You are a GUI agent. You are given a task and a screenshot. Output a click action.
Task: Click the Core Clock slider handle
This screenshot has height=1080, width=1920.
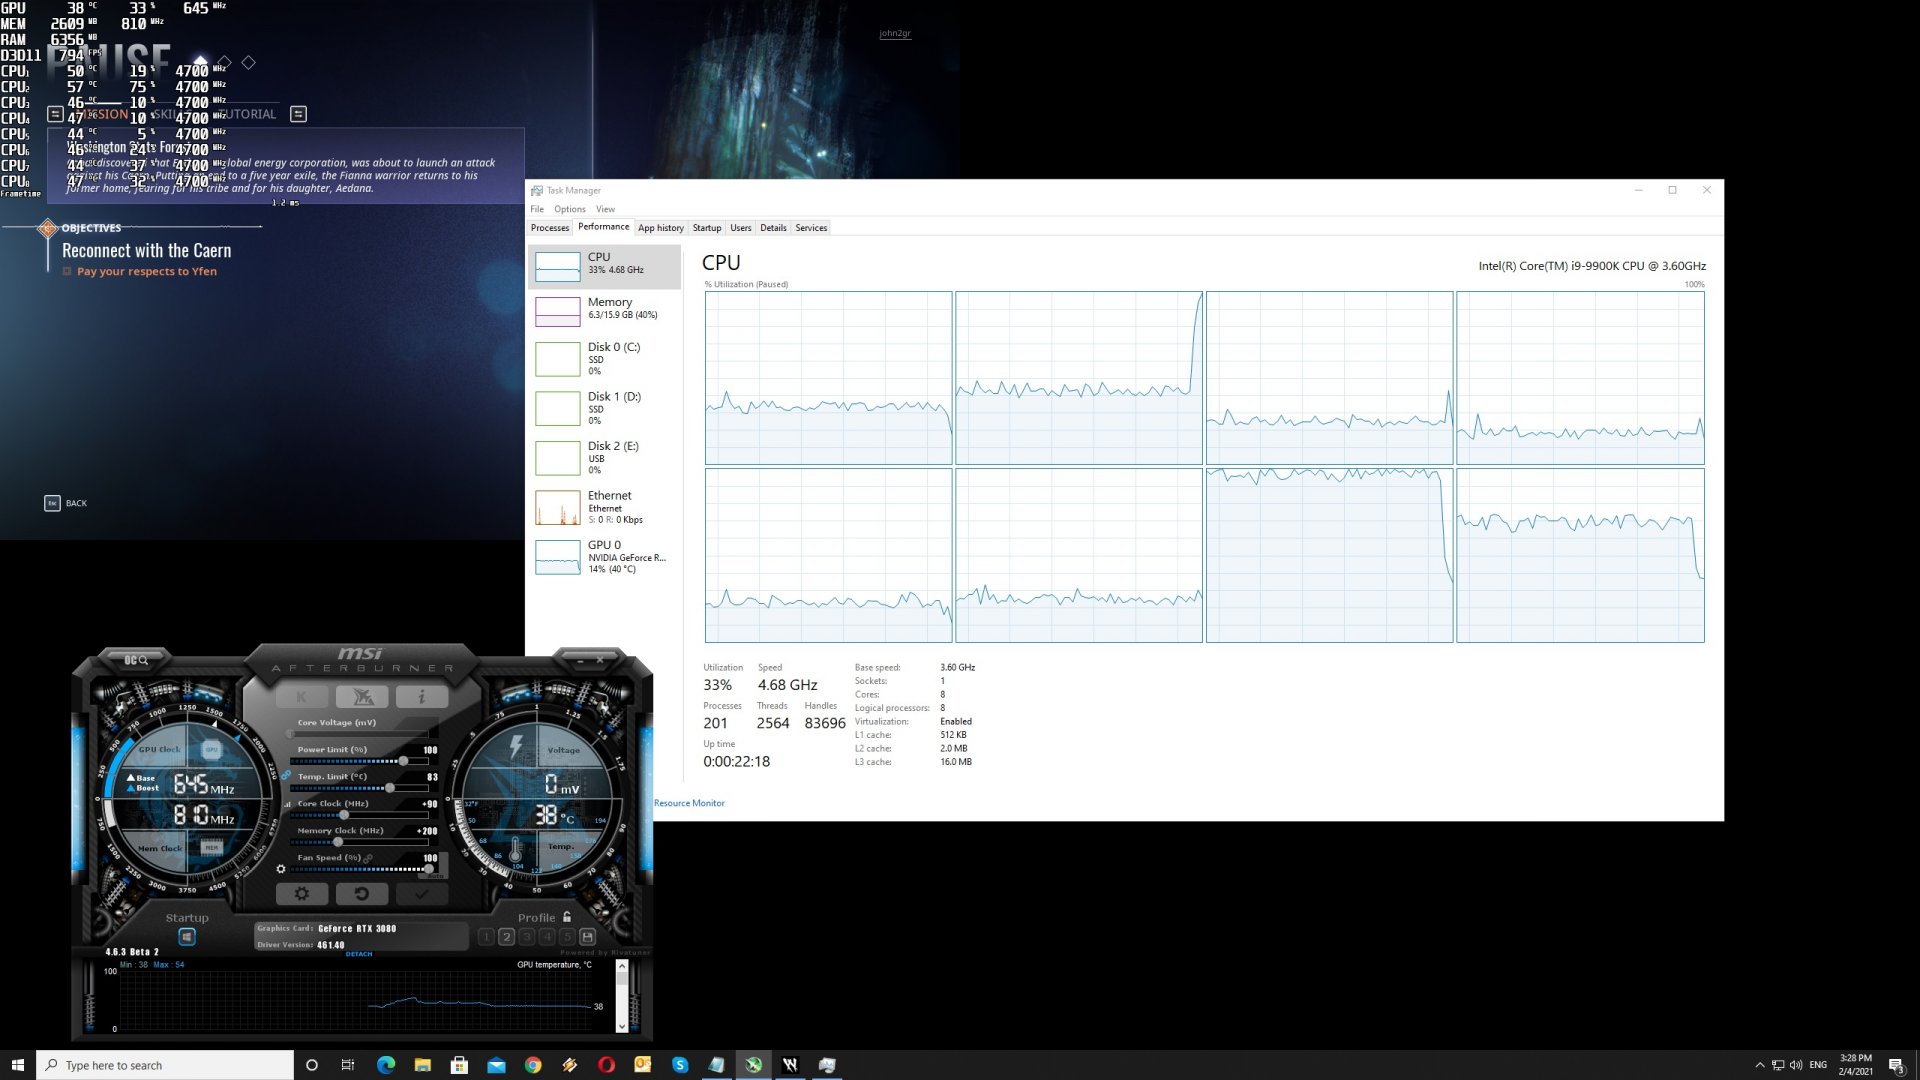click(x=344, y=814)
